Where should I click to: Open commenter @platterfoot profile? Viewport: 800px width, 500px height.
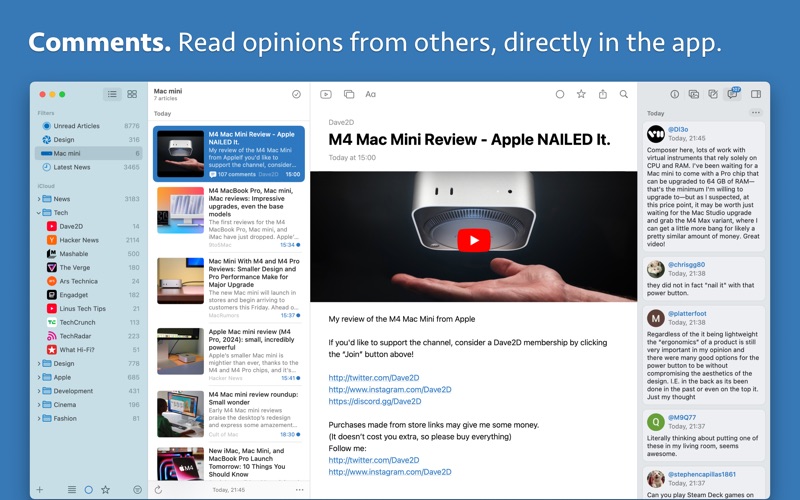[687, 313]
